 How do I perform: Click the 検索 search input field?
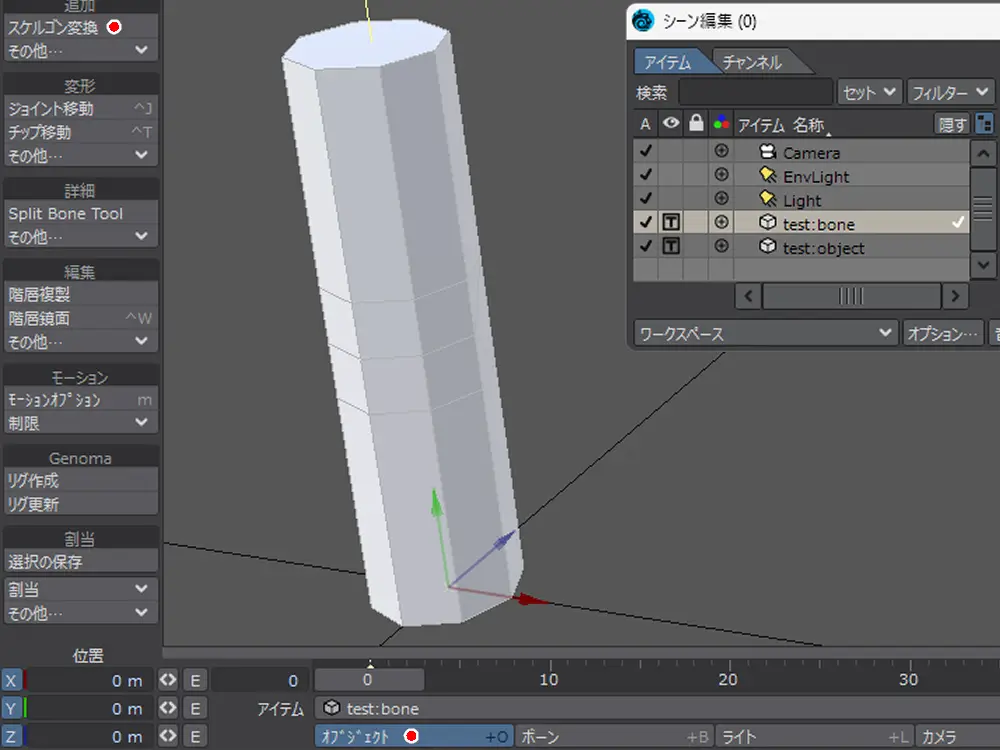pyautogui.click(x=755, y=92)
